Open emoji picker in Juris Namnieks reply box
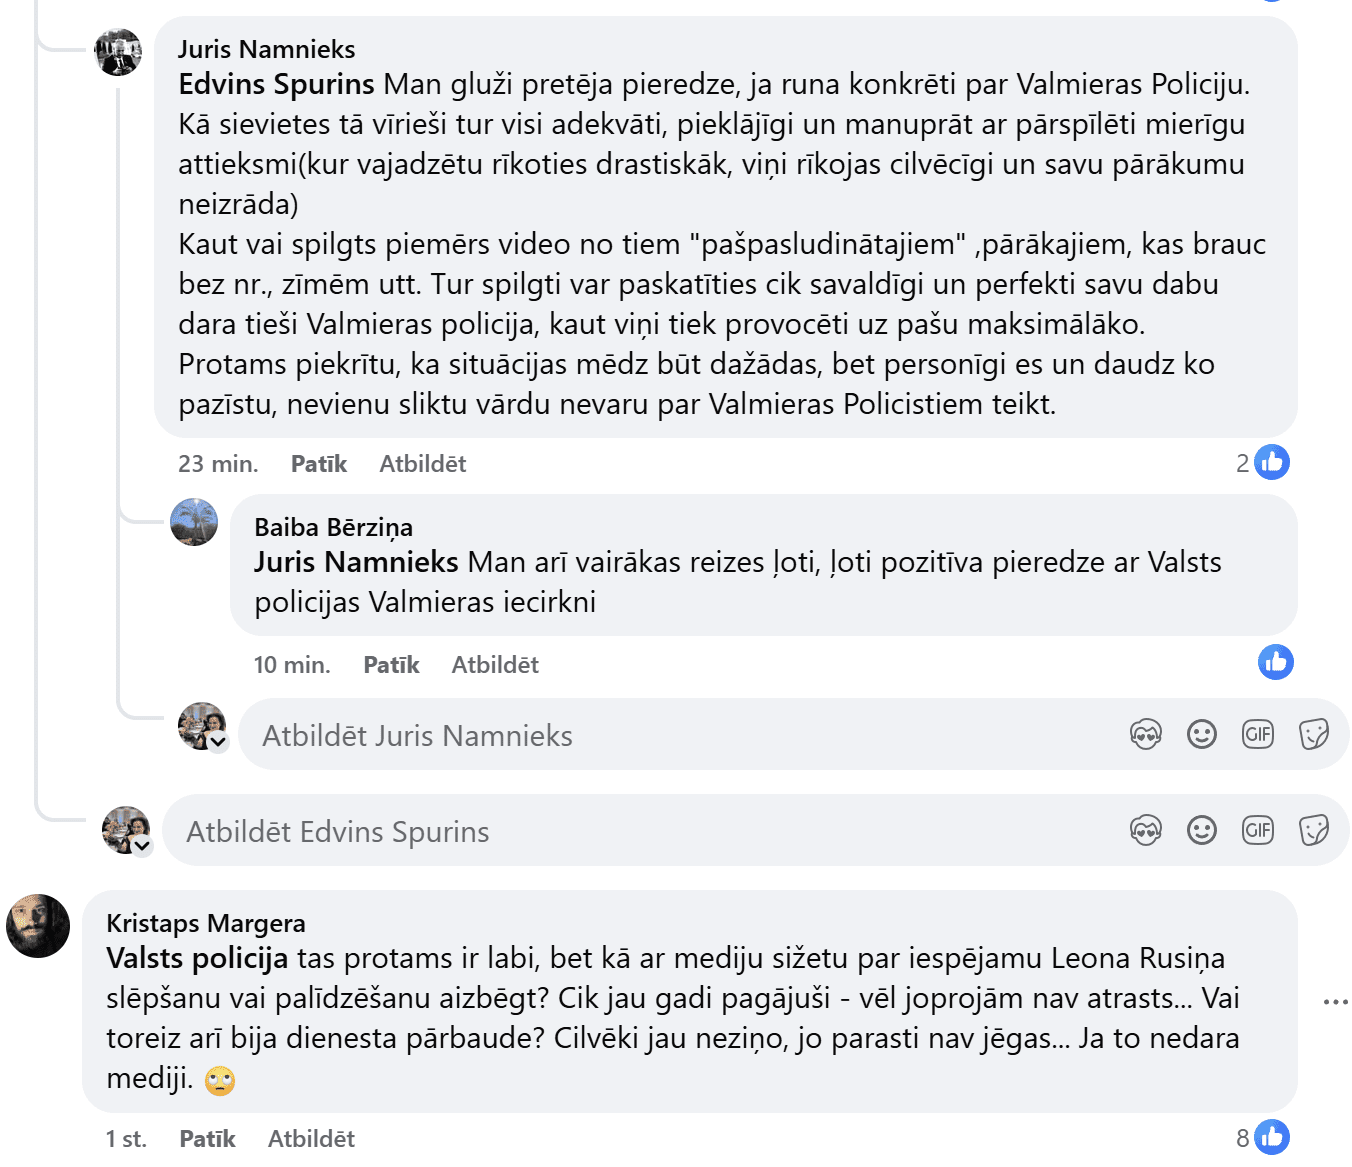The width and height of the screenshot is (1352, 1167). 1202,735
